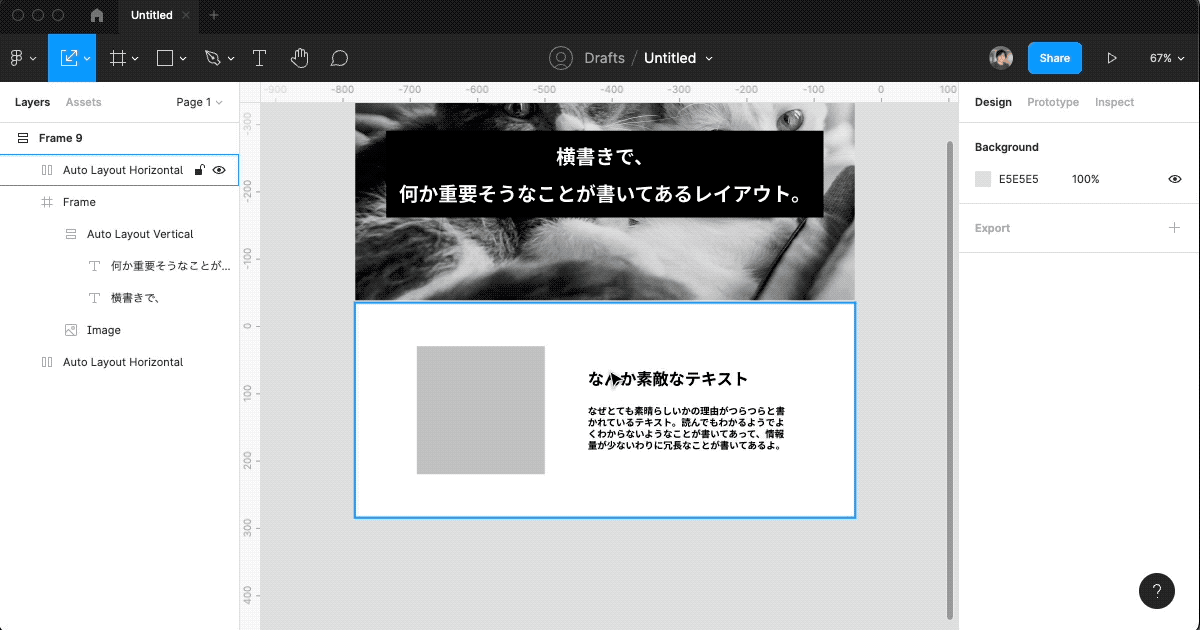Select the top Auto Layout Horizontal layer

tap(119, 170)
